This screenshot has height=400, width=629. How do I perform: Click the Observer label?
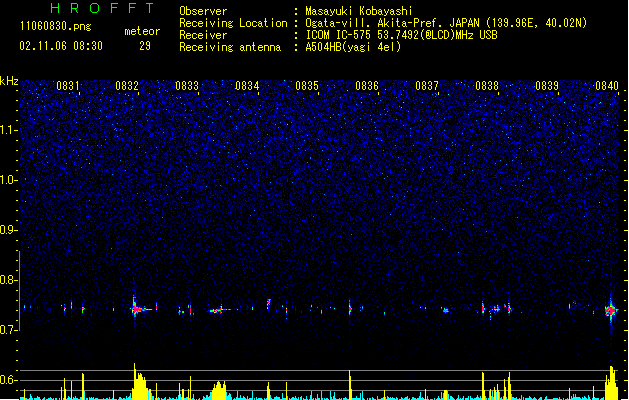pos(203,11)
